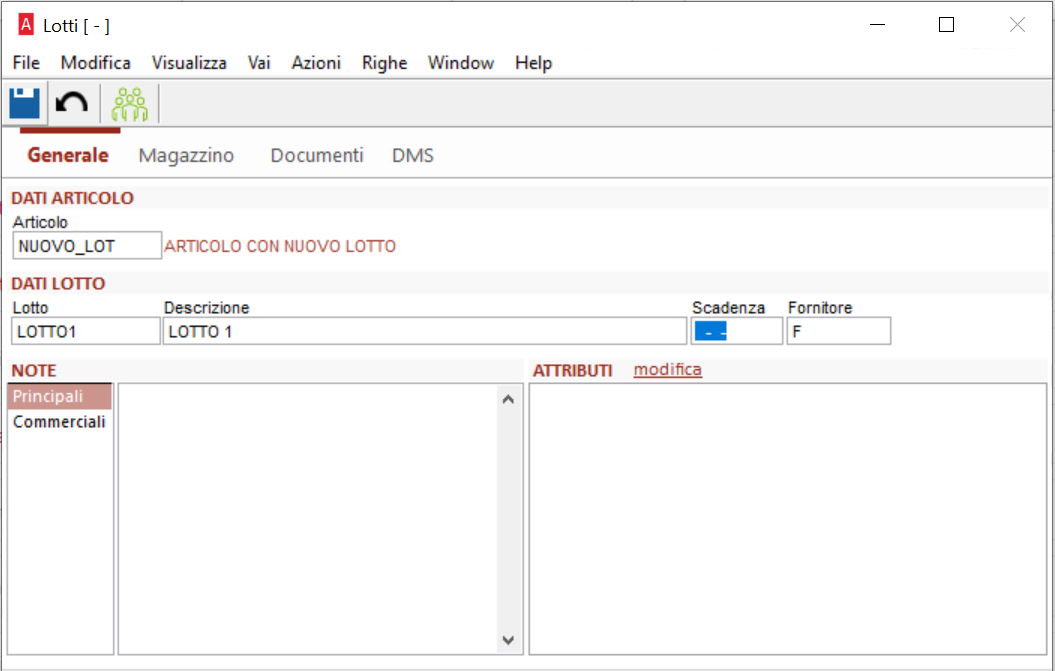Click the Descrizione field with LOTTO 1
This screenshot has height=671, width=1055.
point(425,331)
